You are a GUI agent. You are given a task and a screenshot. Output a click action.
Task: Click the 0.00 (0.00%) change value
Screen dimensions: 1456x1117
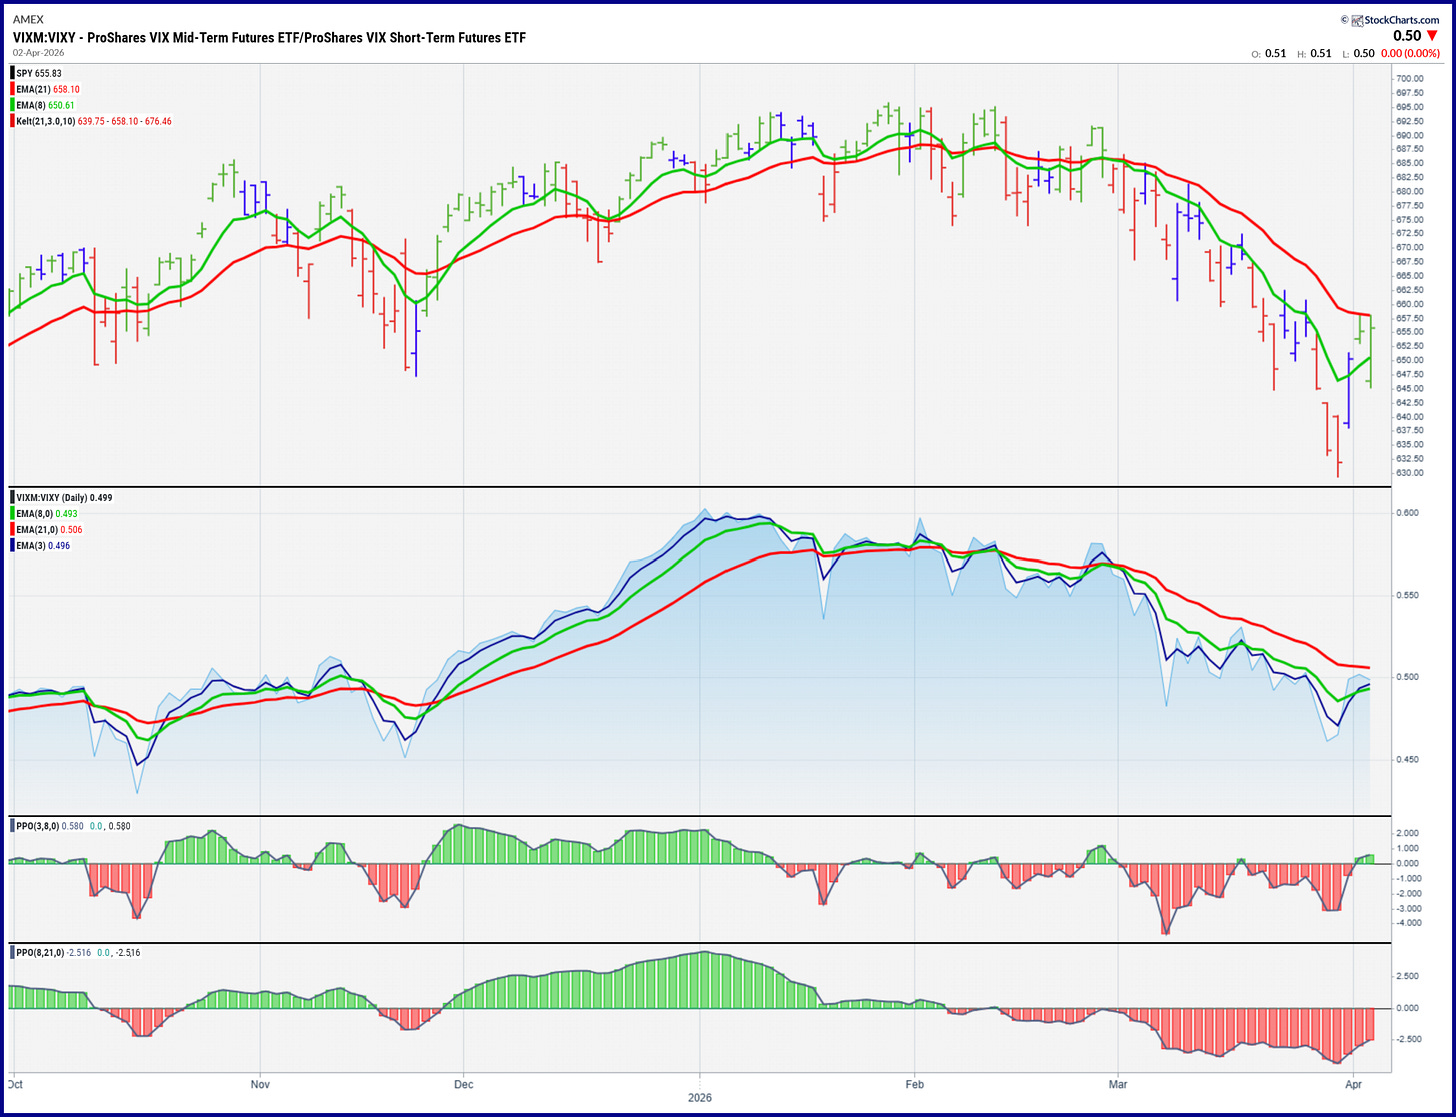click(x=1410, y=54)
